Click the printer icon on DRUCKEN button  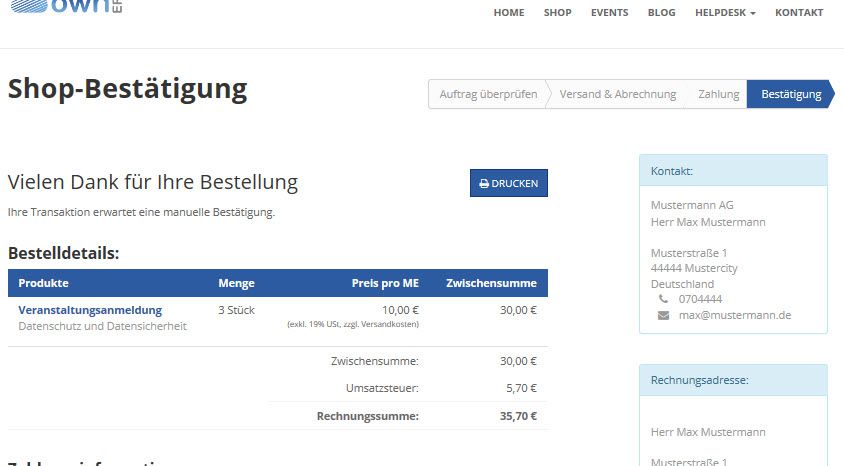point(484,184)
